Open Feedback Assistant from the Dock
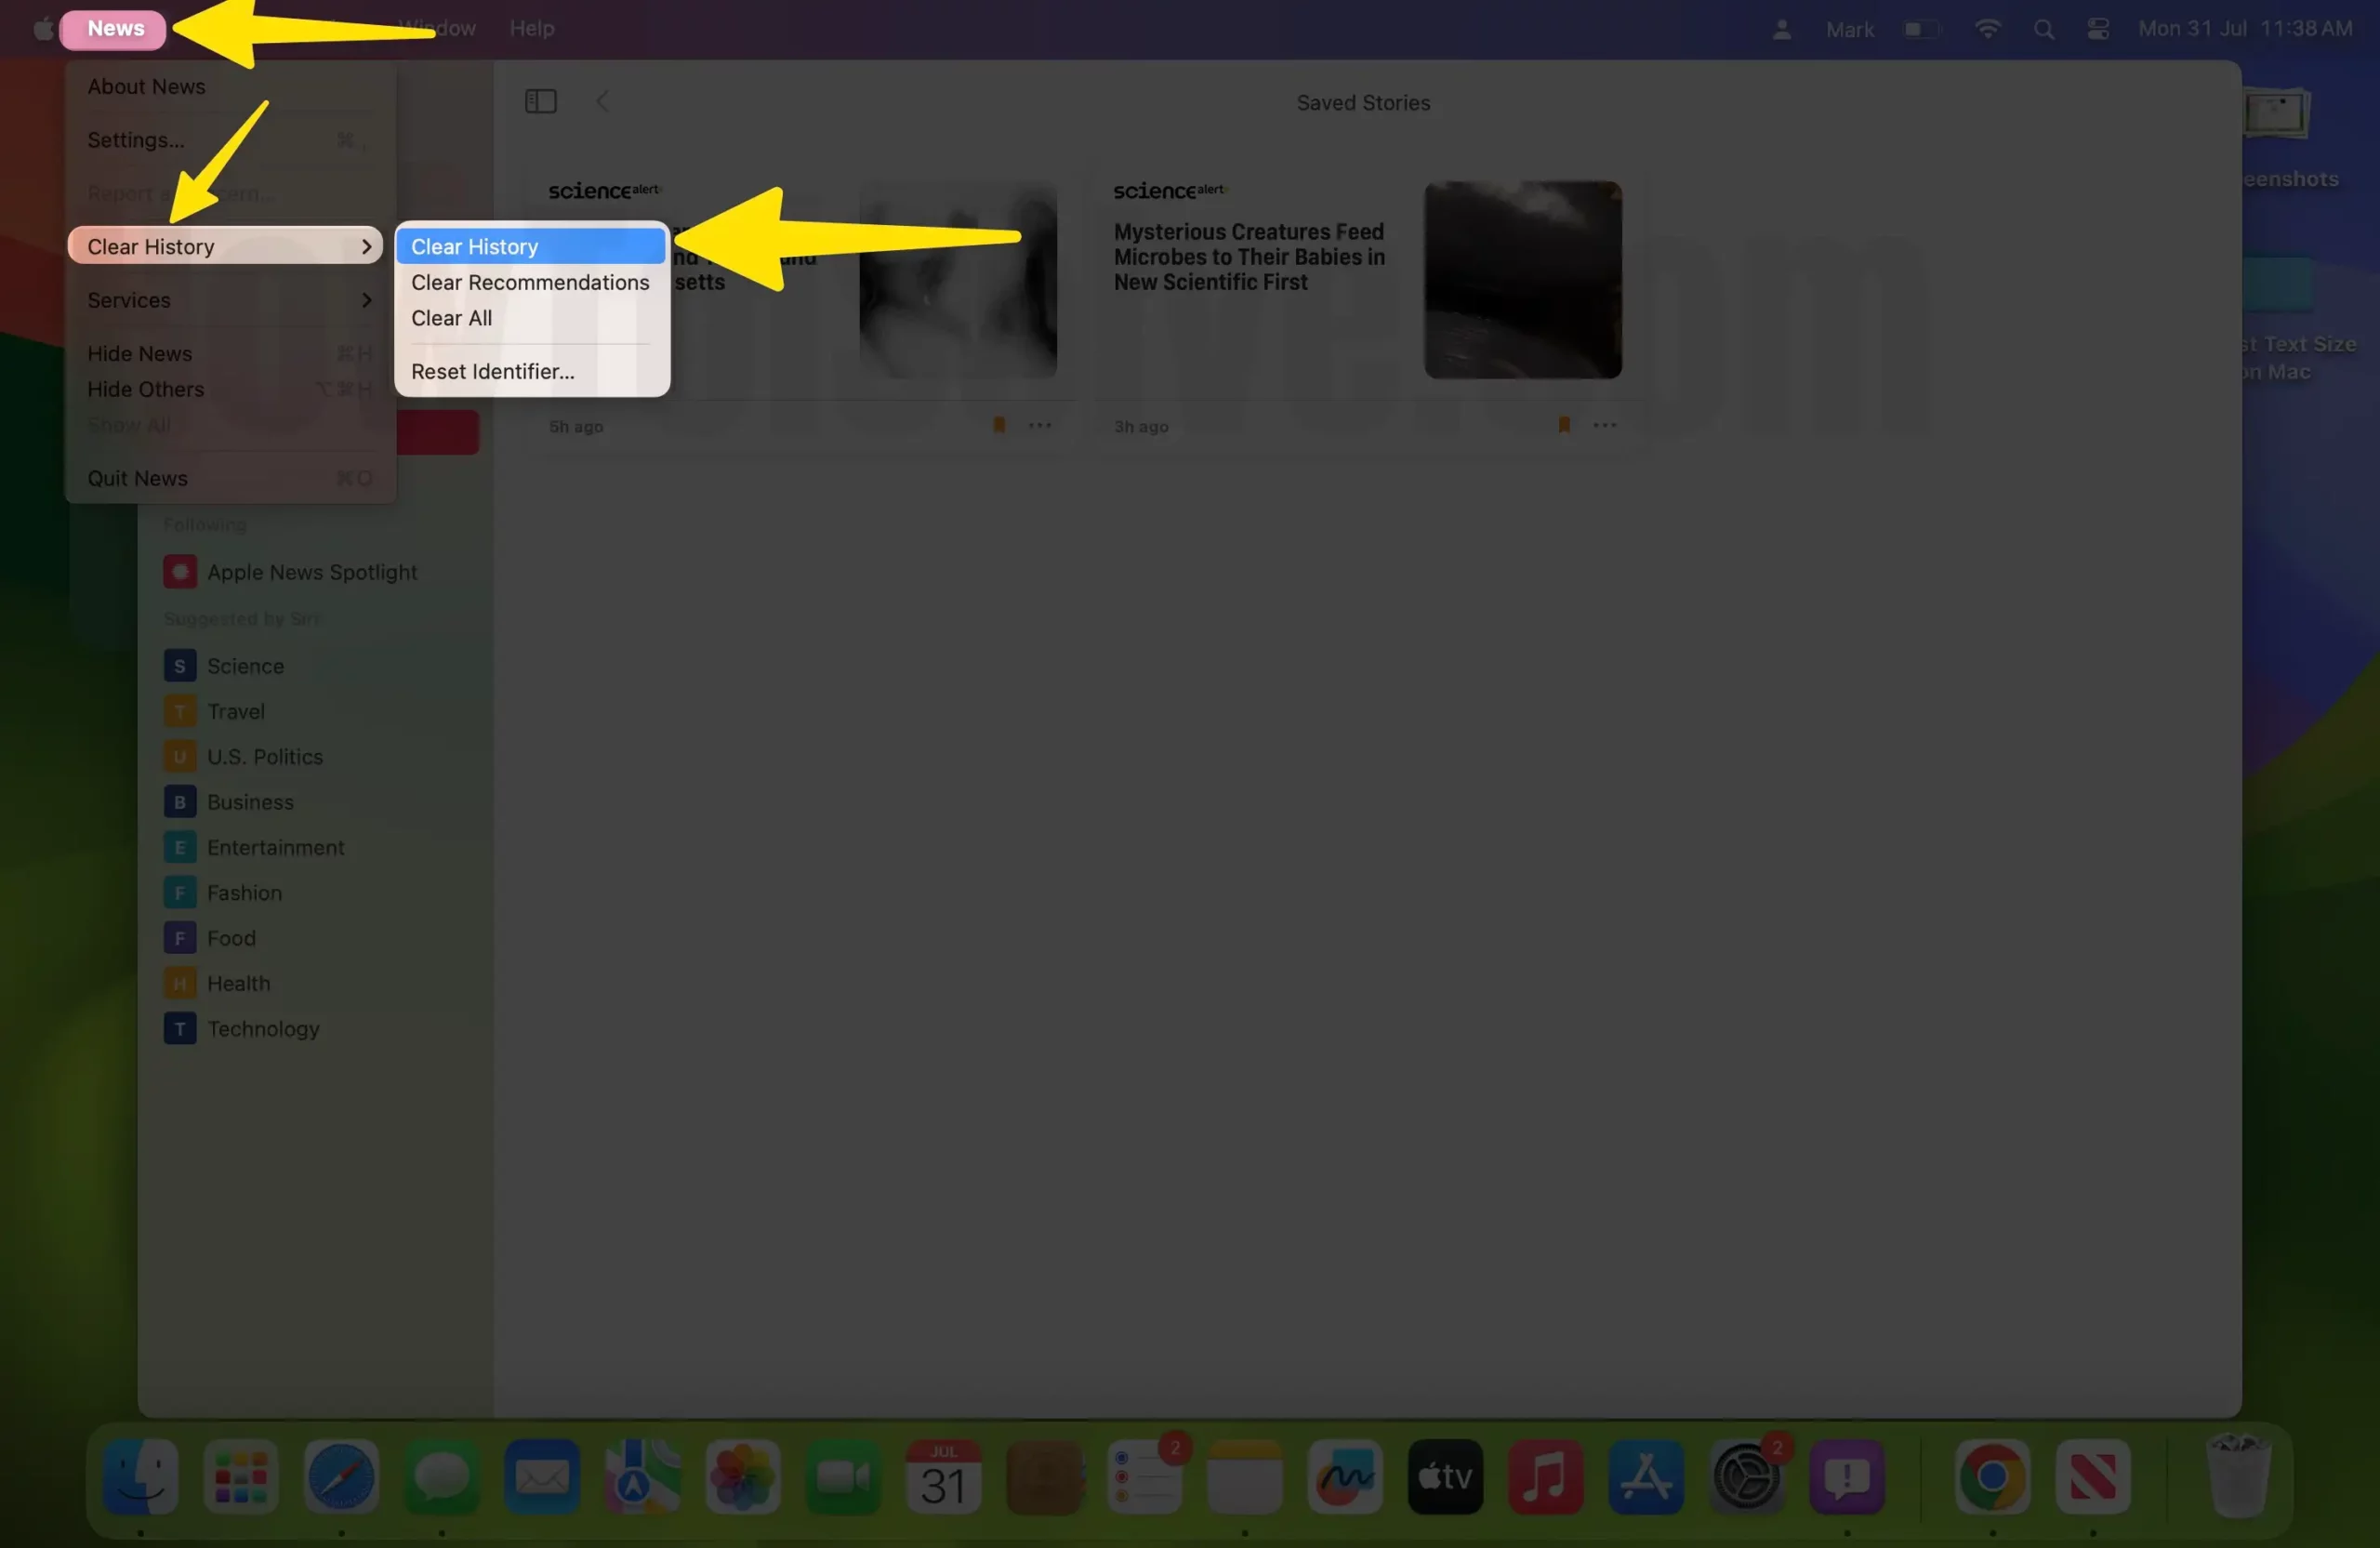 pyautogui.click(x=1847, y=1477)
